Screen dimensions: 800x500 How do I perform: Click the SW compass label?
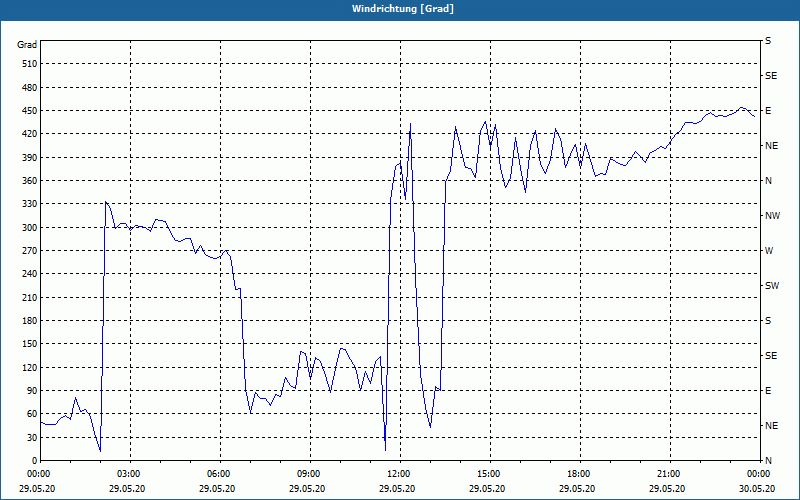(772, 286)
